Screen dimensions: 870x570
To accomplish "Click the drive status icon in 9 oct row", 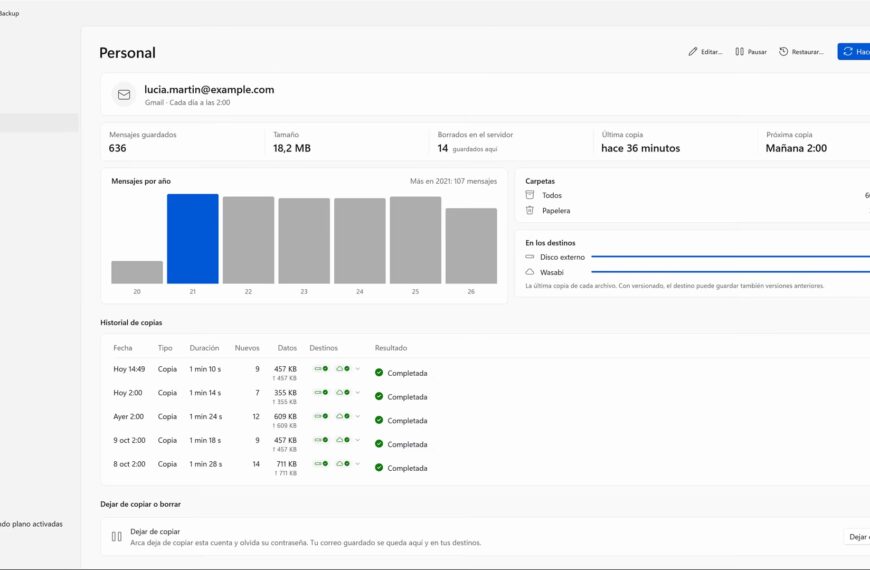I will [x=321, y=440].
